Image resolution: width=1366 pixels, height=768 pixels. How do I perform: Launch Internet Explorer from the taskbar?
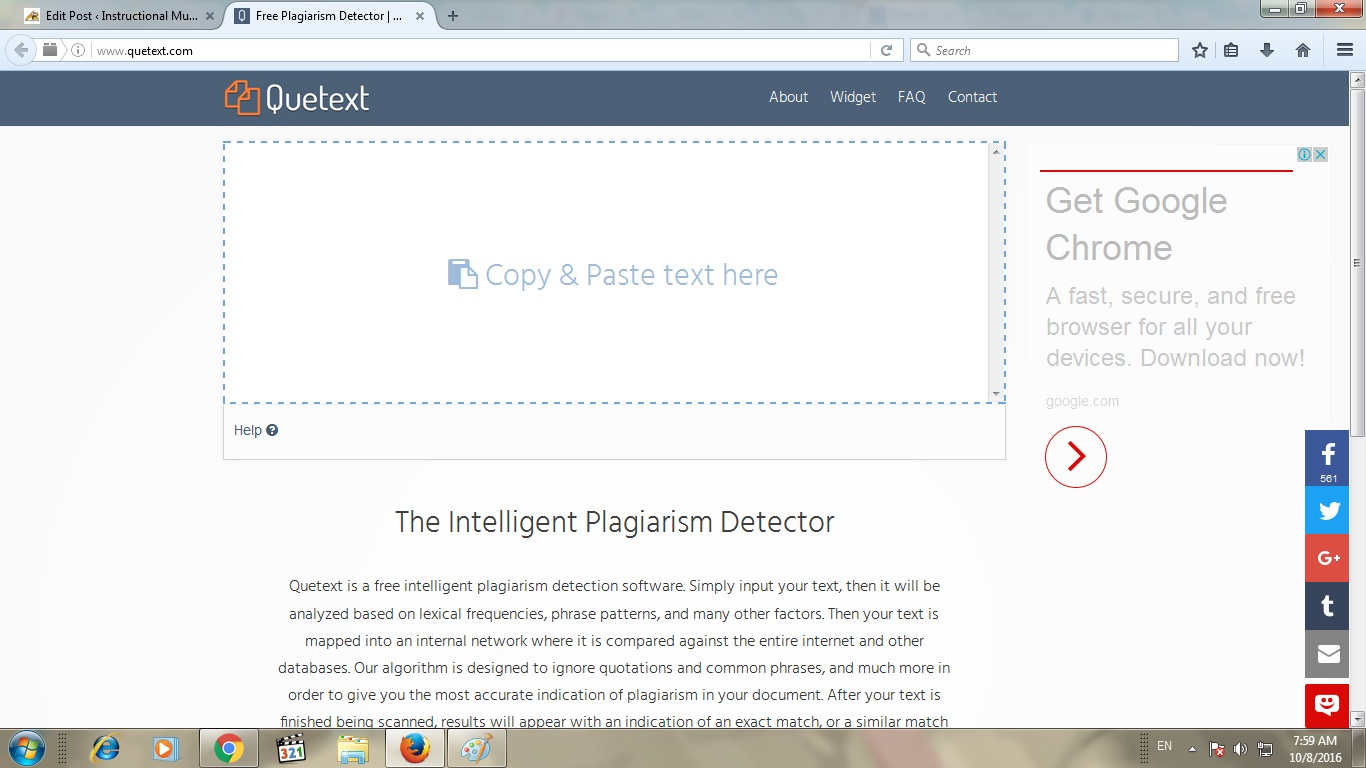point(105,748)
